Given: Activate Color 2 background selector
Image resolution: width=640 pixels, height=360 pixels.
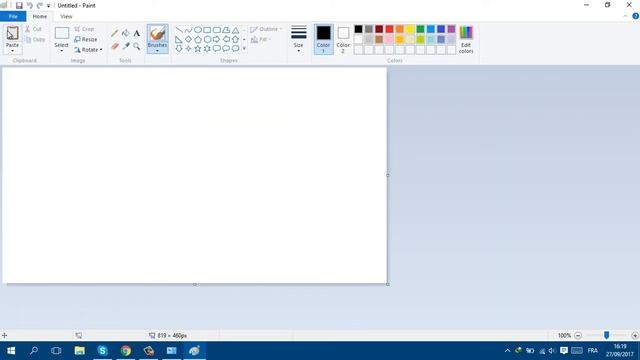Looking at the screenshot, I should 343,39.
